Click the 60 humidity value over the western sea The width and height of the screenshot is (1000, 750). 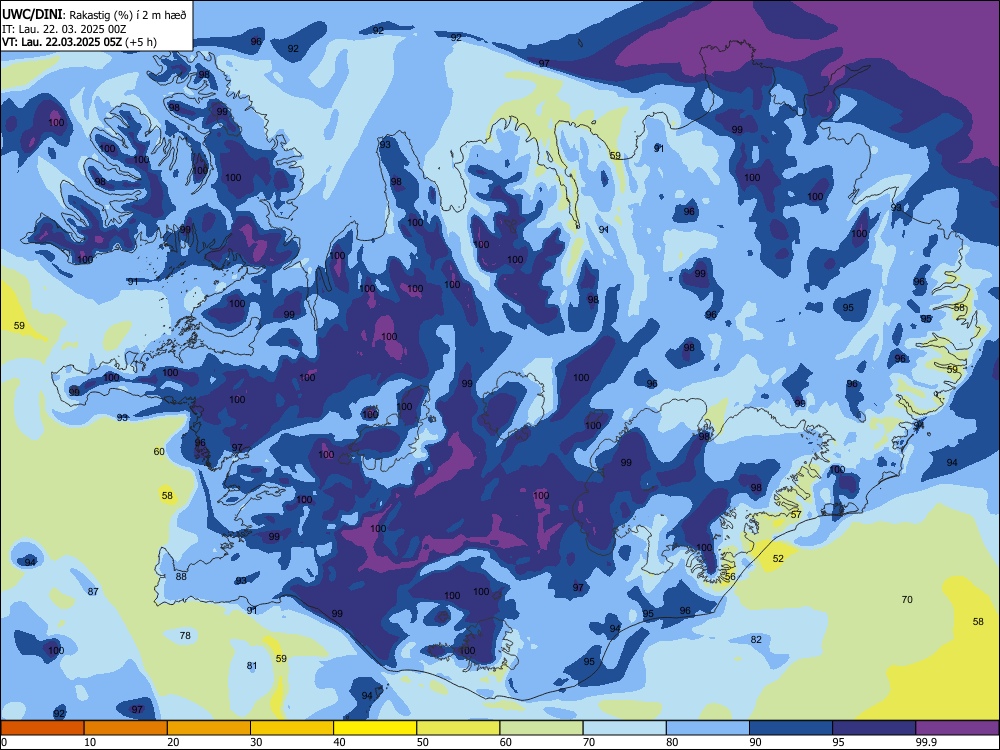click(159, 452)
